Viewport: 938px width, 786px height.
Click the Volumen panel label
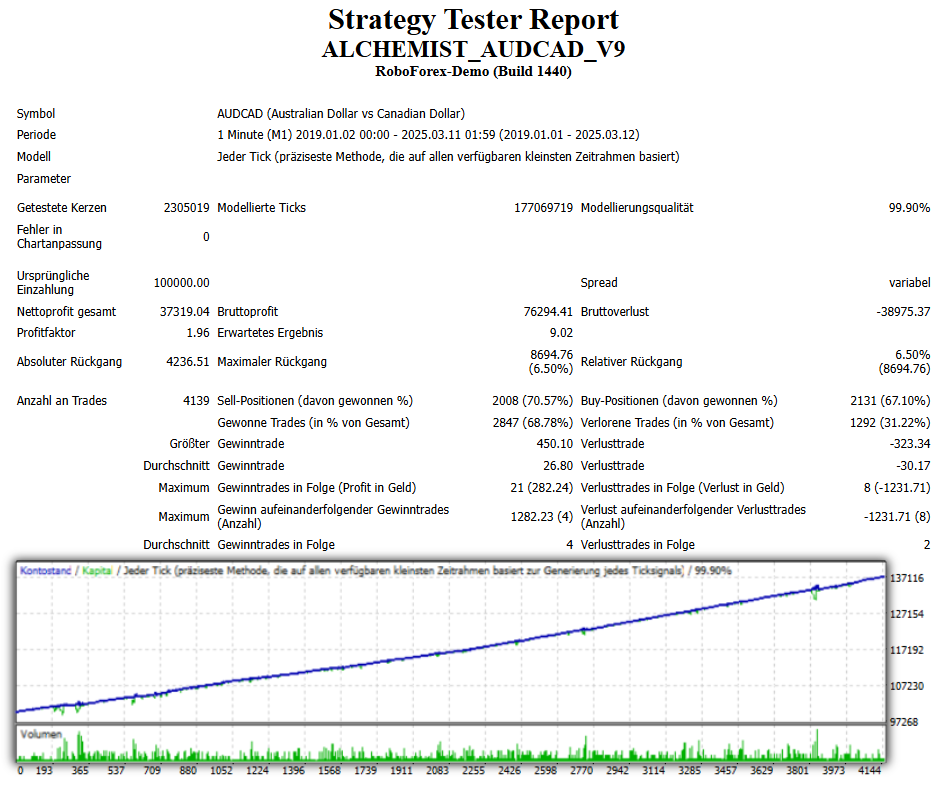click(x=41, y=734)
